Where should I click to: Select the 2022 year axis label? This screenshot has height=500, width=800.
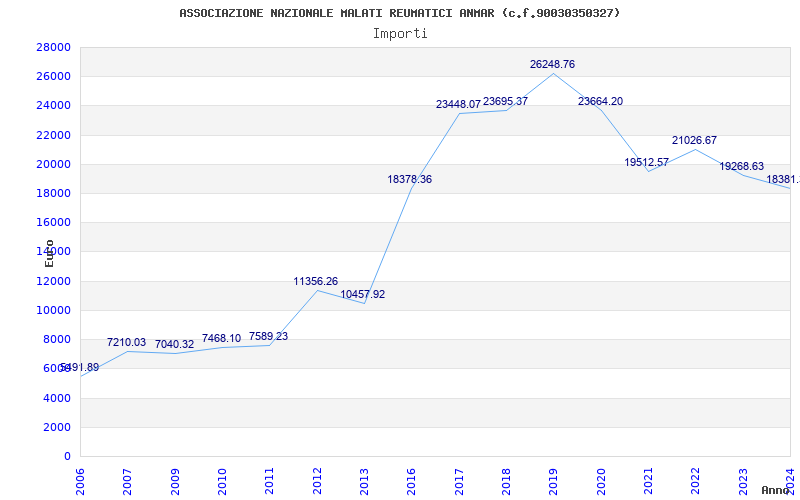click(x=695, y=481)
